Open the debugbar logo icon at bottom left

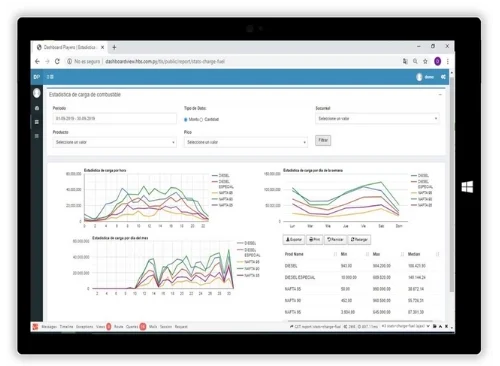click(35, 327)
